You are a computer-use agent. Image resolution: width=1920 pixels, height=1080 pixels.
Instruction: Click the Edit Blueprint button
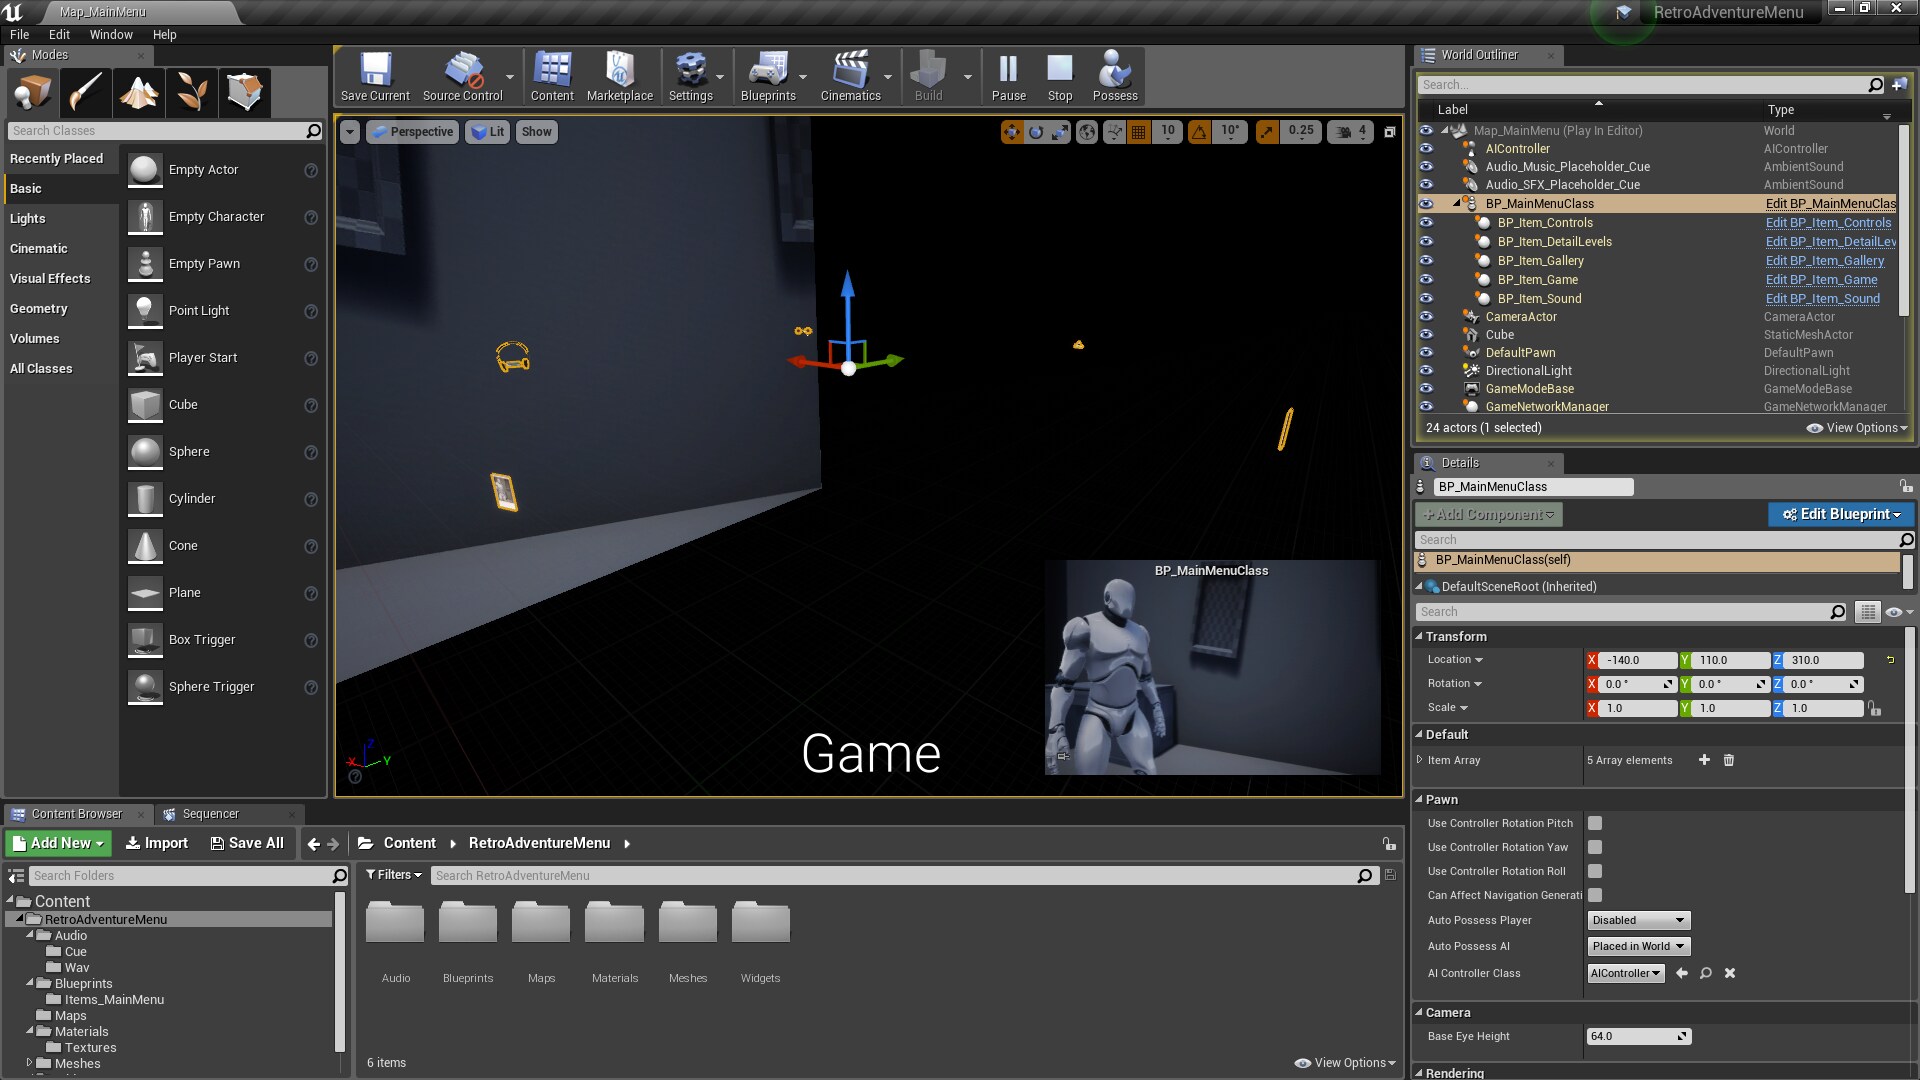tap(1841, 514)
